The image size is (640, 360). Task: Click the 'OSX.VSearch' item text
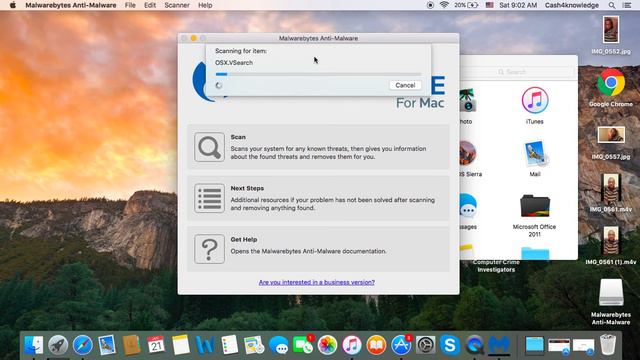[234, 63]
